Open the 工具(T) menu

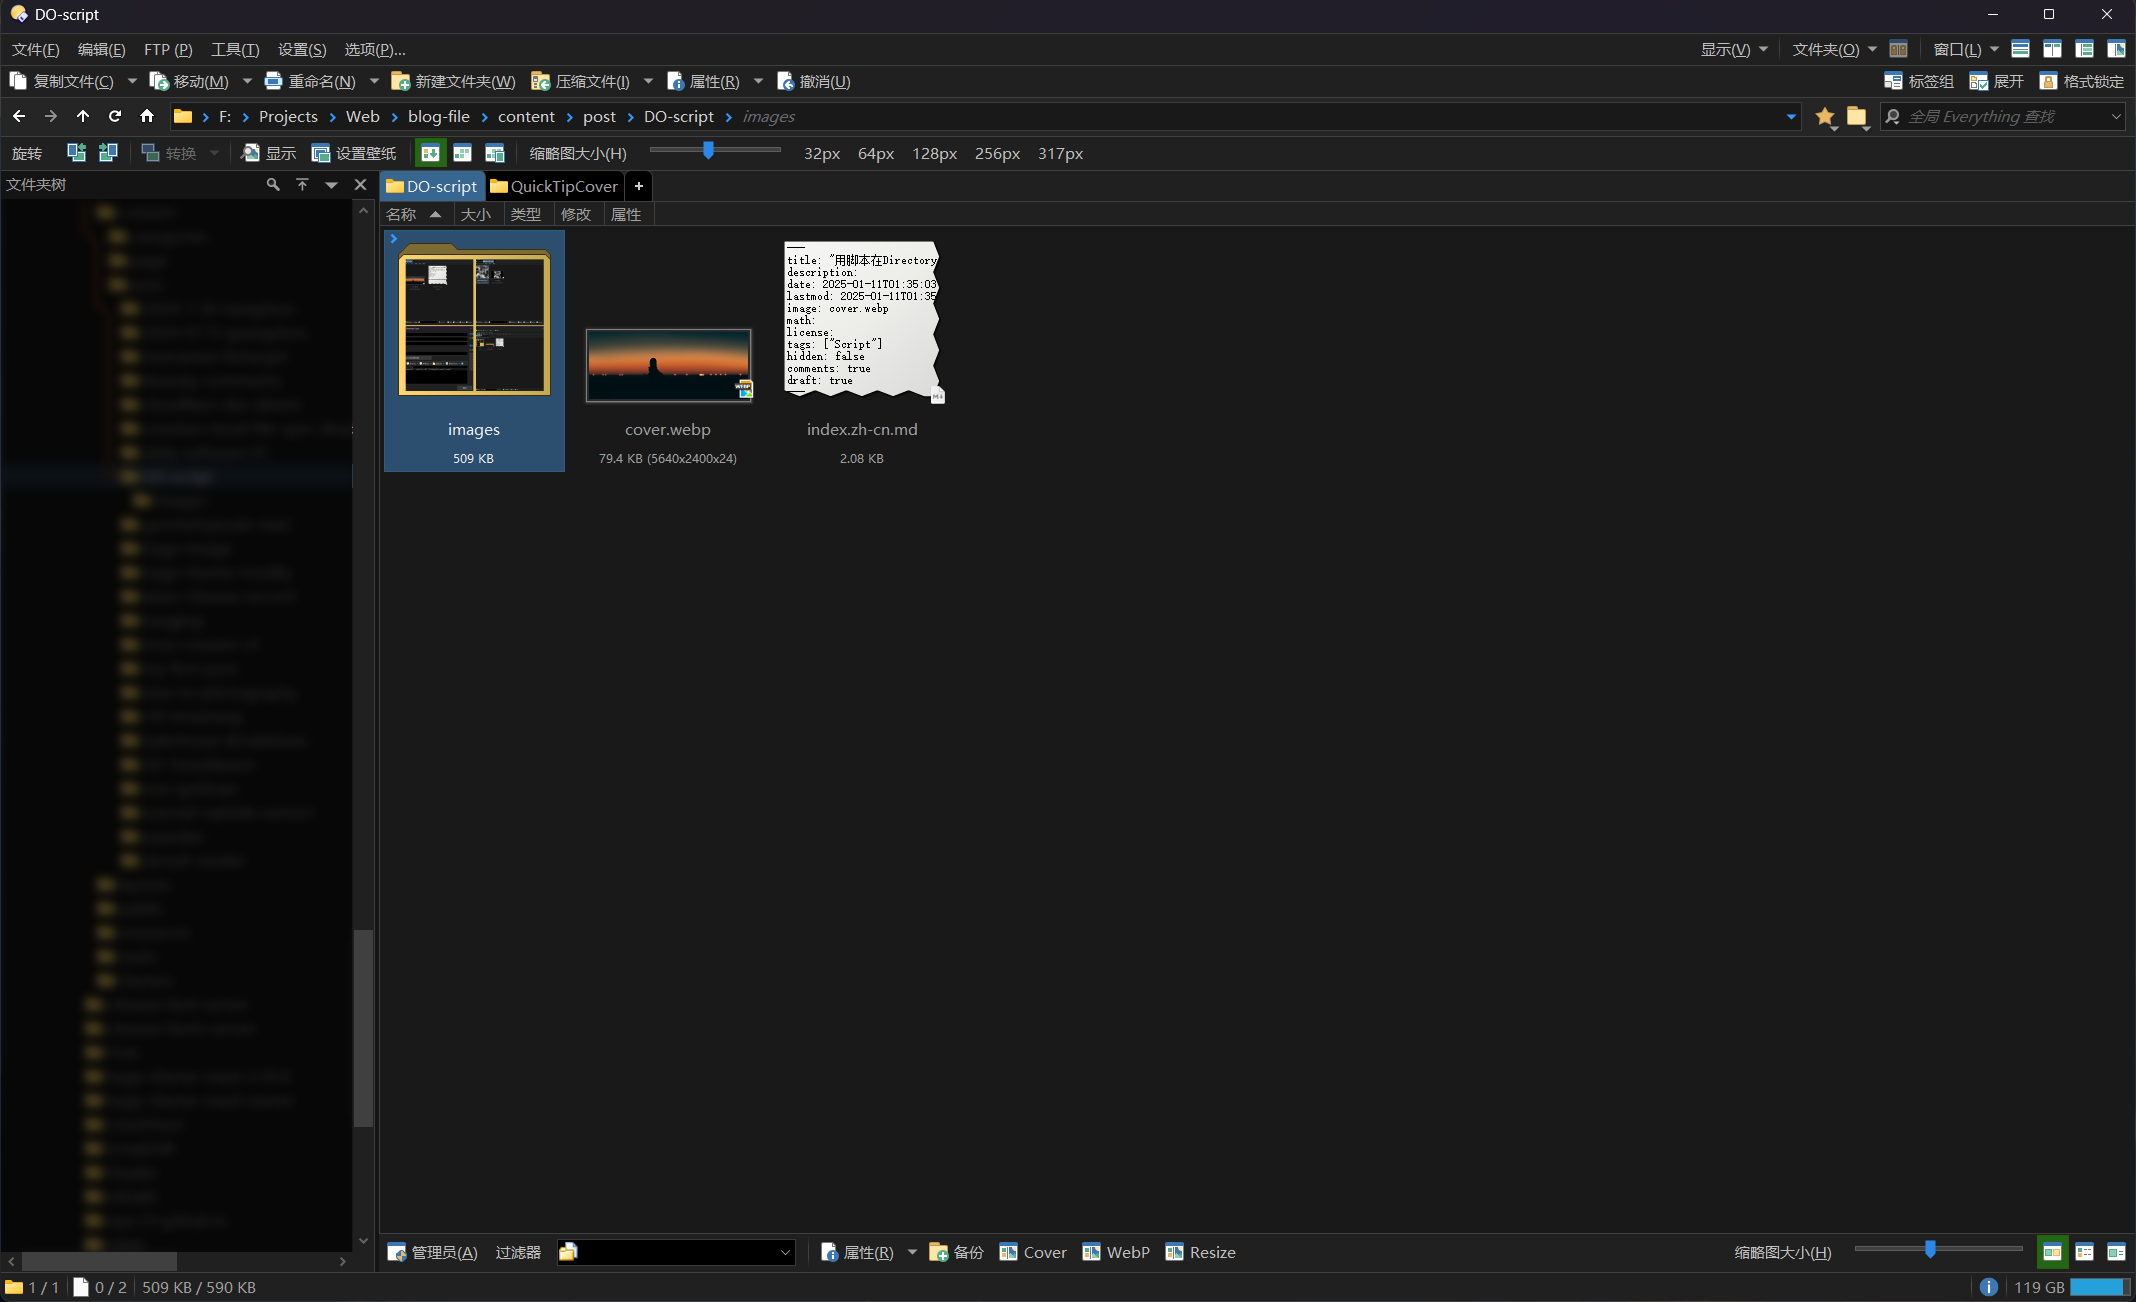[235, 49]
